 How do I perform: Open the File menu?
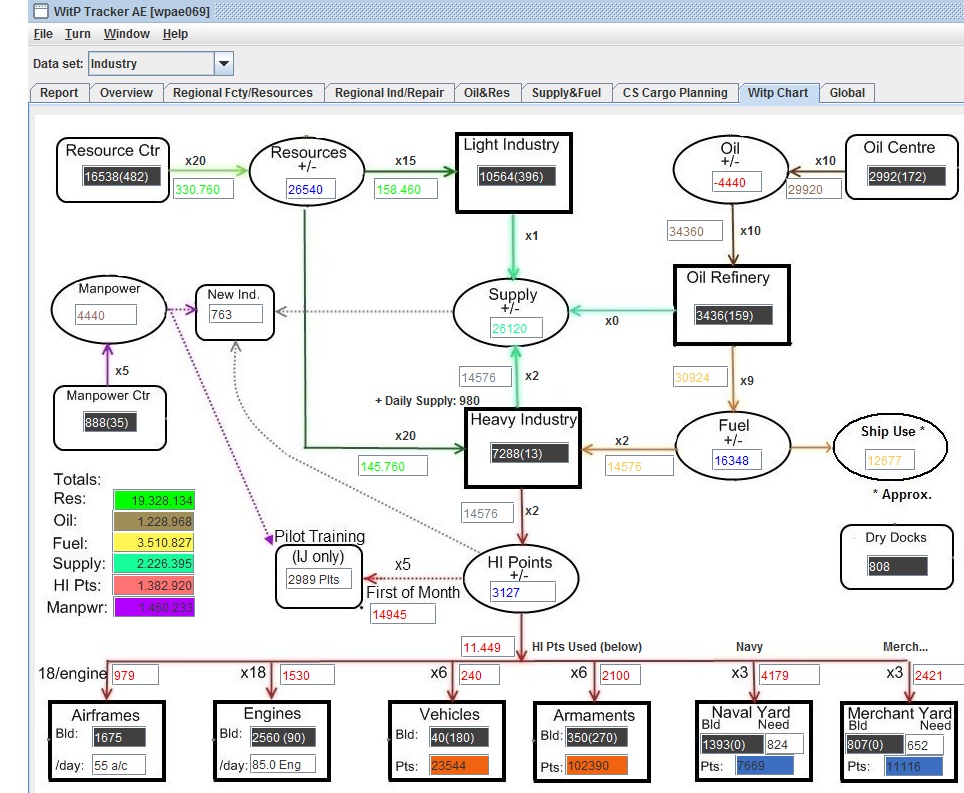(x=43, y=34)
